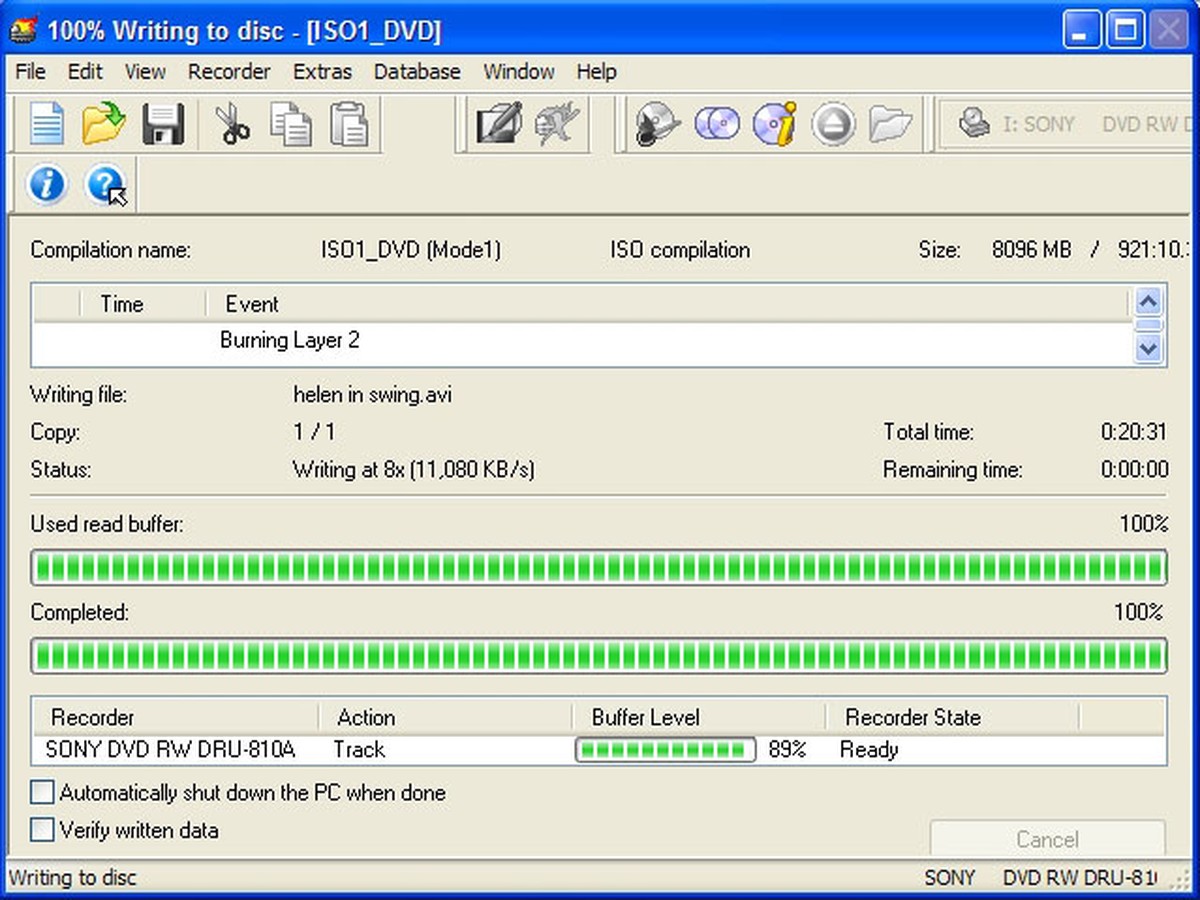Open a compilation with the folder icon
1200x900 pixels.
tap(104, 125)
